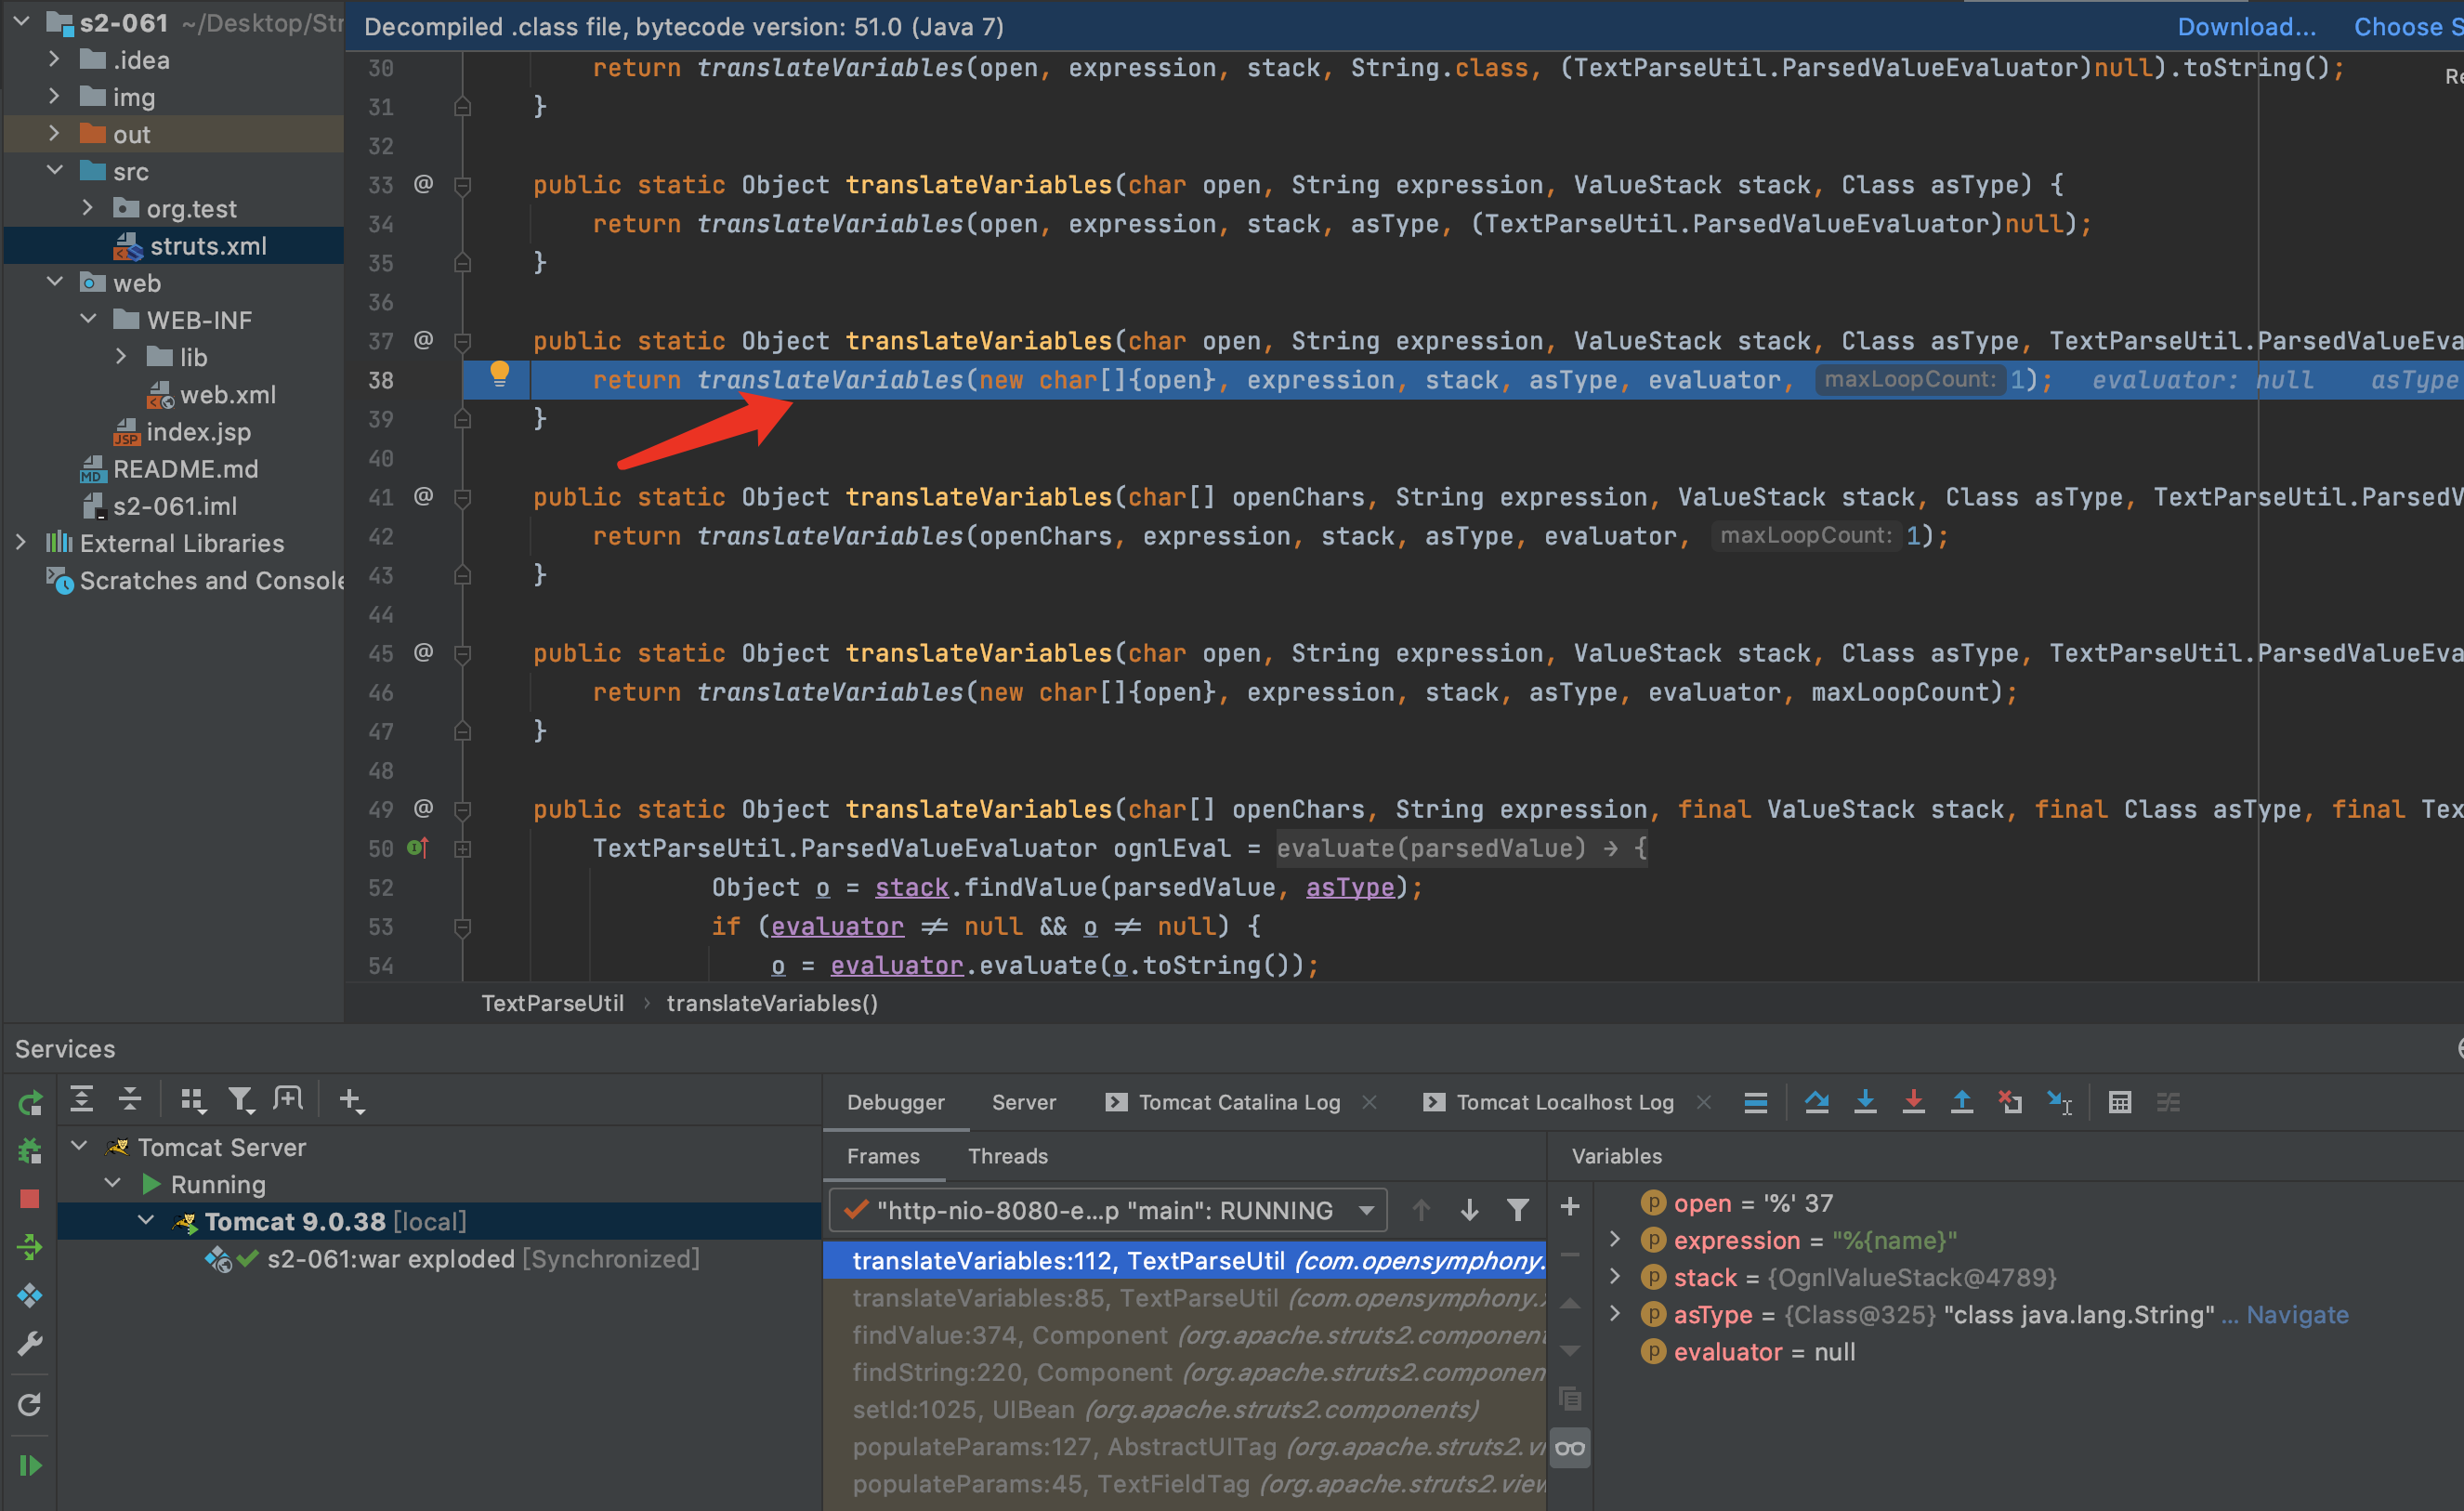This screenshot has height=1511, width=2464.
Task: Click the override gutter marker on line 50
Action: (418, 848)
